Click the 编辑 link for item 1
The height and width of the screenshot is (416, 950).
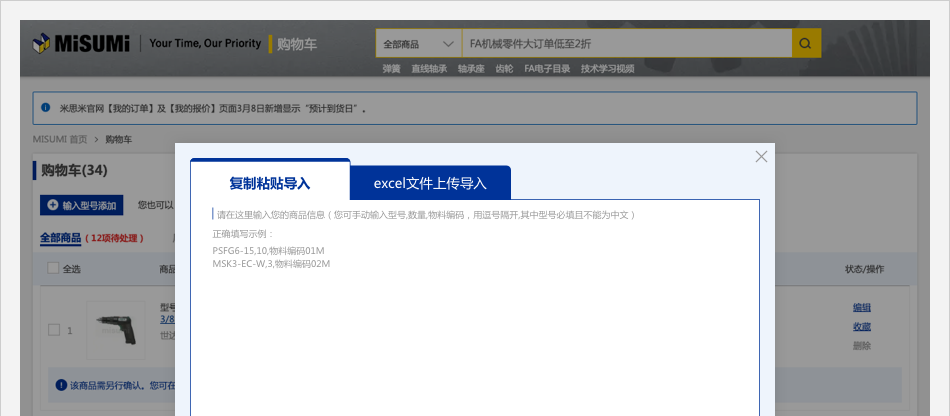[x=861, y=307]
